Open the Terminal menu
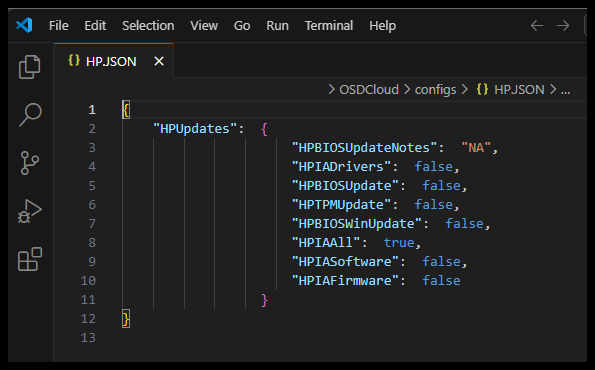Viewport: 595px width, 370px height. click(329, 25)
